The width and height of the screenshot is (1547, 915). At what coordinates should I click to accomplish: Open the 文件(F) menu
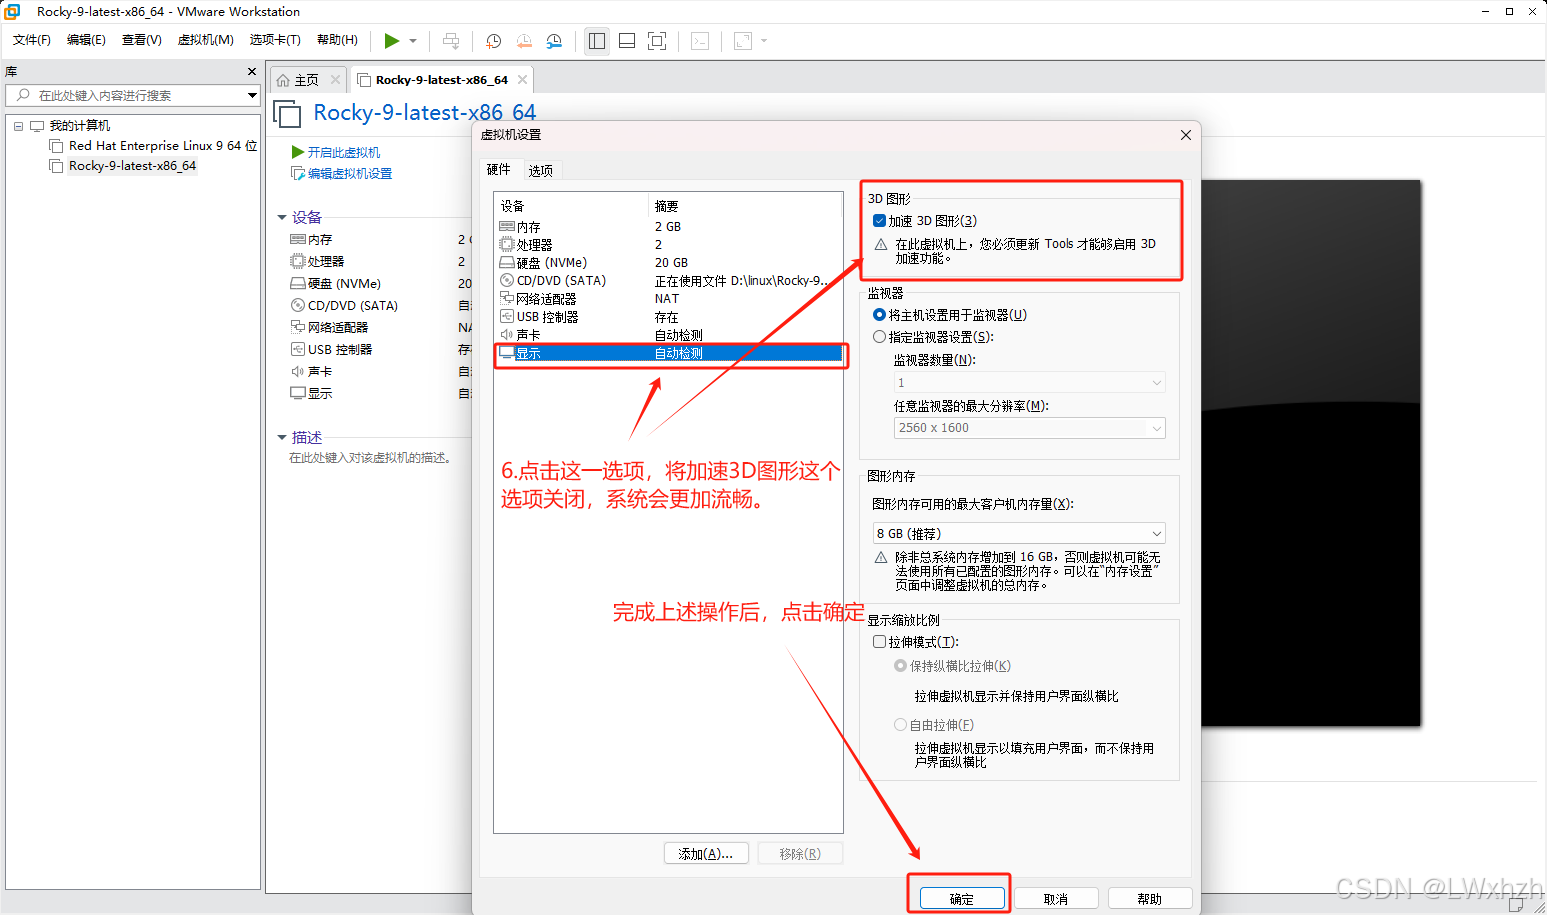click(32, 40)
